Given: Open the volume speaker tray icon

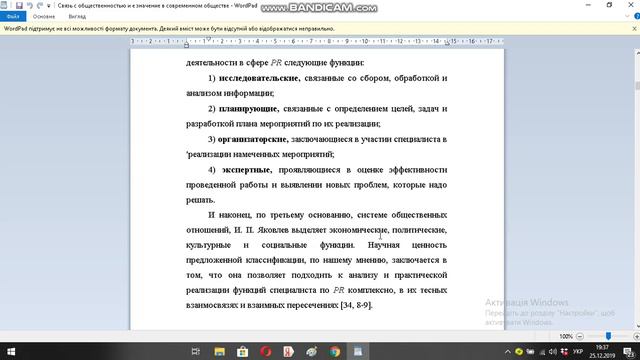Looking at the screenshot, I should pyautogui.click(x=553, y=351).
